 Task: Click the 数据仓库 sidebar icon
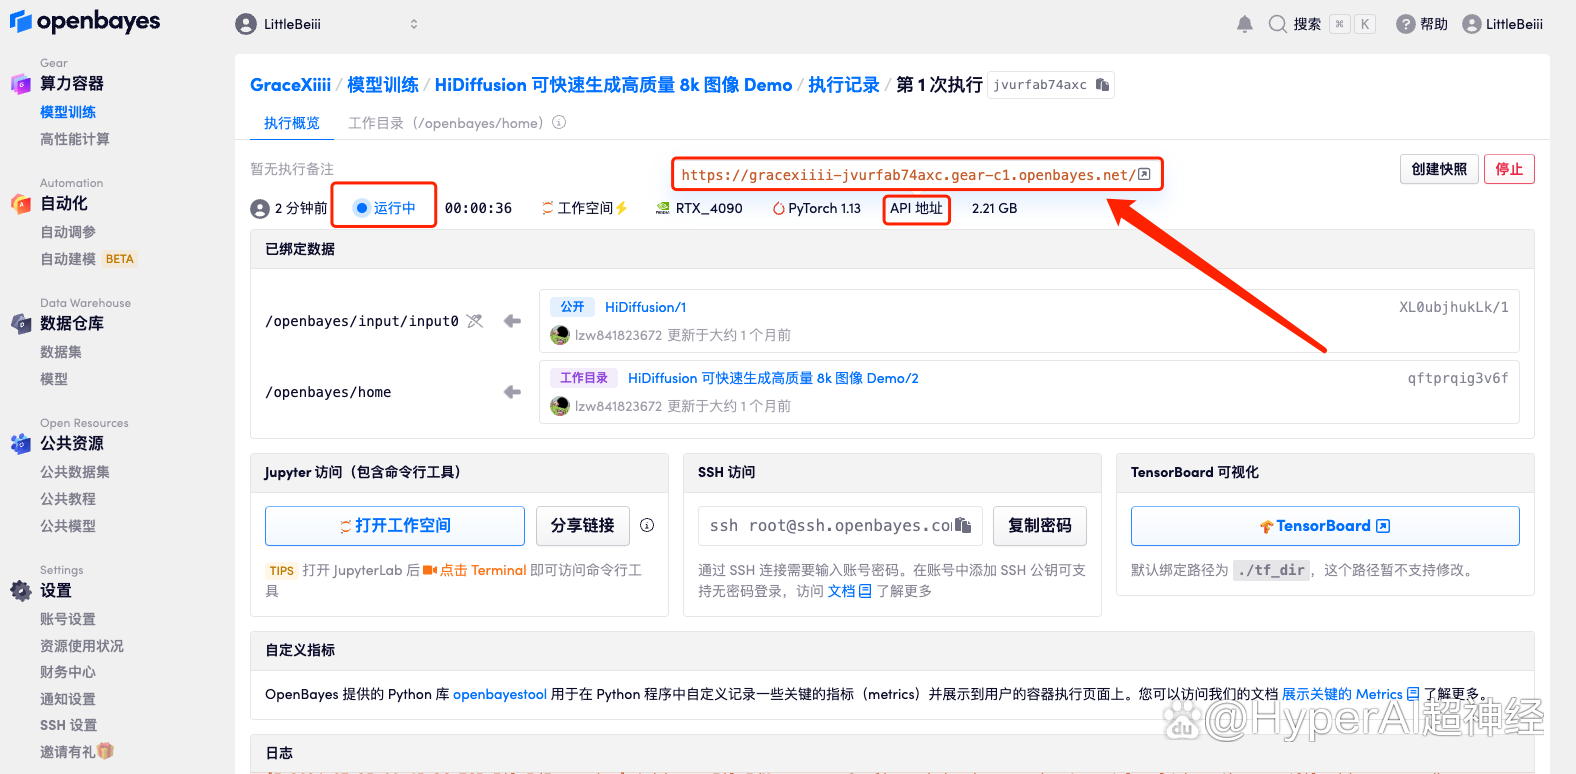pos(21,324)
